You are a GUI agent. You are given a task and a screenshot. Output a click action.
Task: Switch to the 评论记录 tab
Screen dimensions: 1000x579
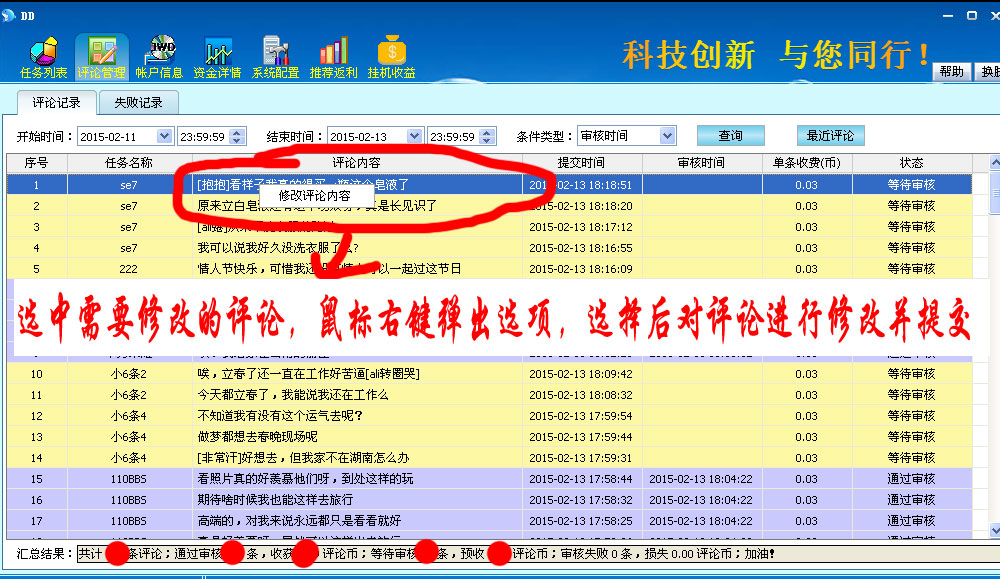(x=57, y=103)
